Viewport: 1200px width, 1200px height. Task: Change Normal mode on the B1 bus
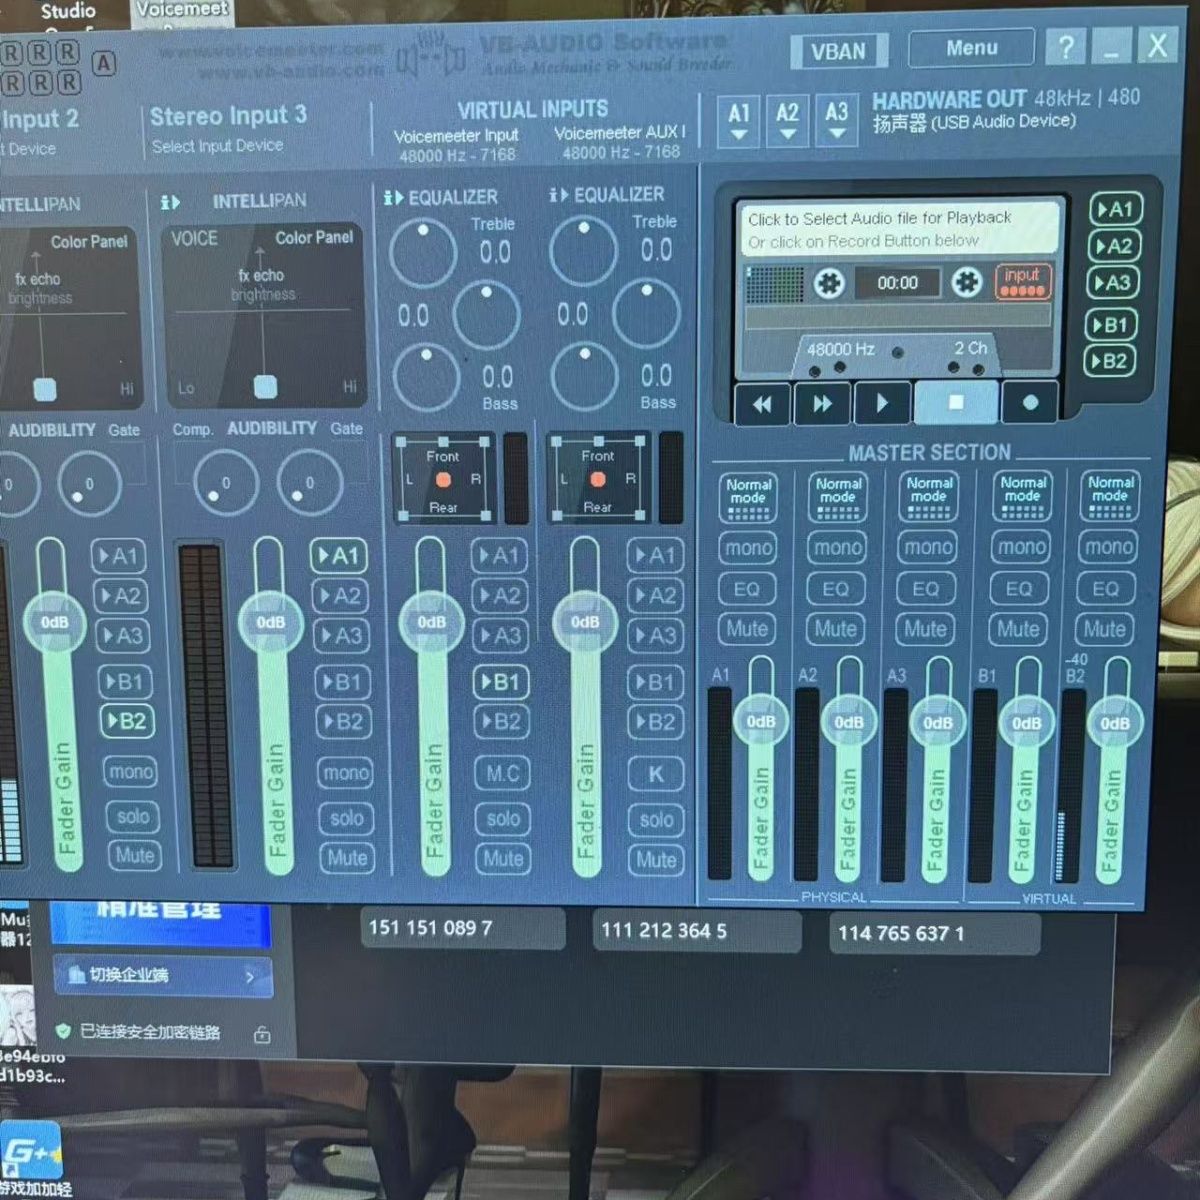pyautogui.click(x=1023, y=495)
